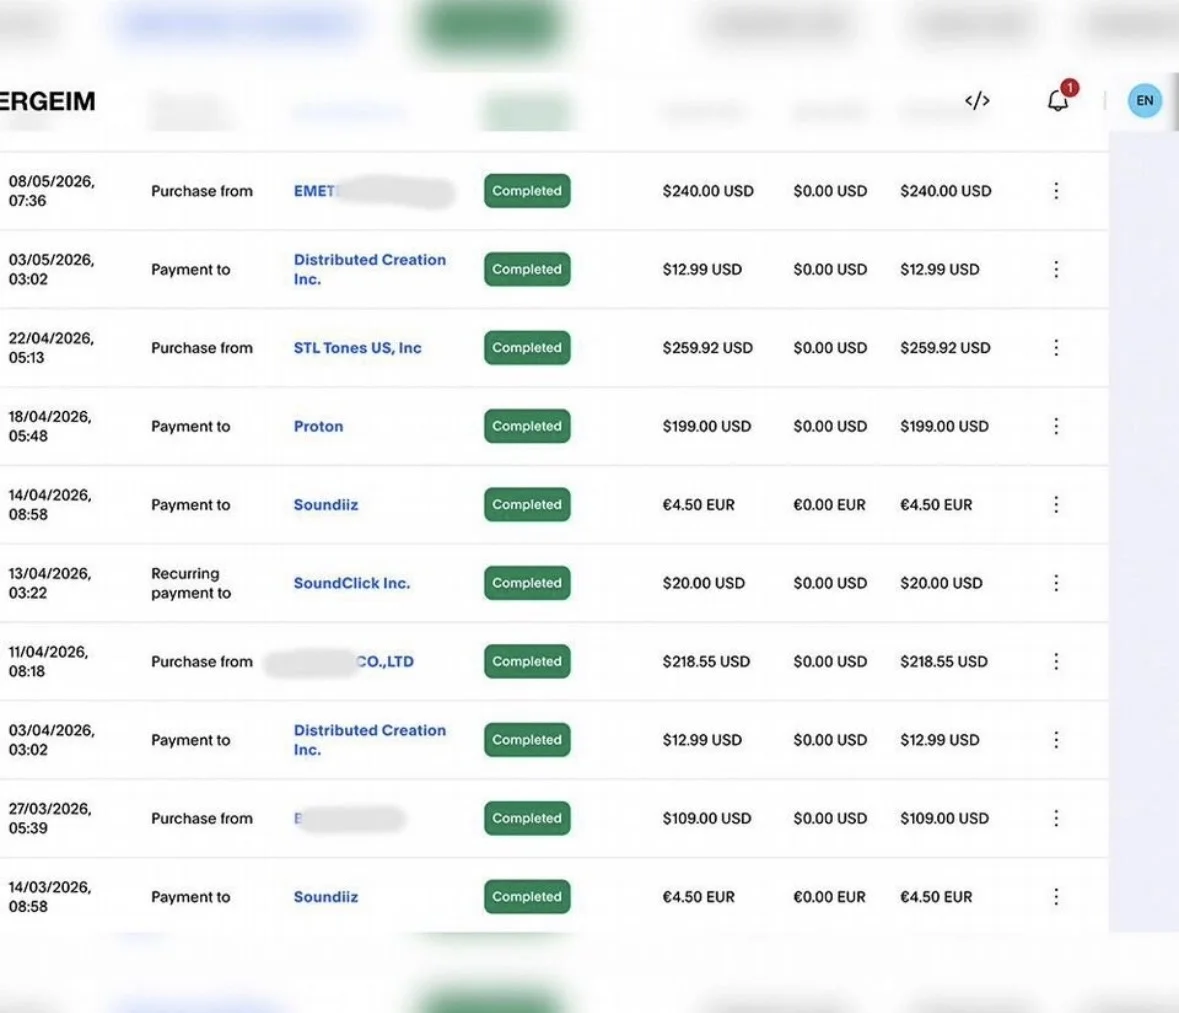This screenshot has height=1013, width=1179.
Task: Open the EN language avatar
Action: coord(1144,101)
